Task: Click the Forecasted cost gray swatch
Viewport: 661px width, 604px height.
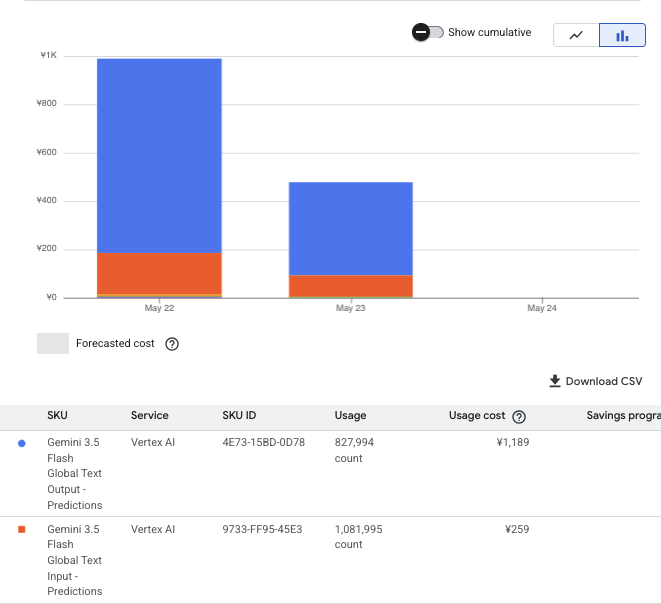Action: click(x=53, y=344)
